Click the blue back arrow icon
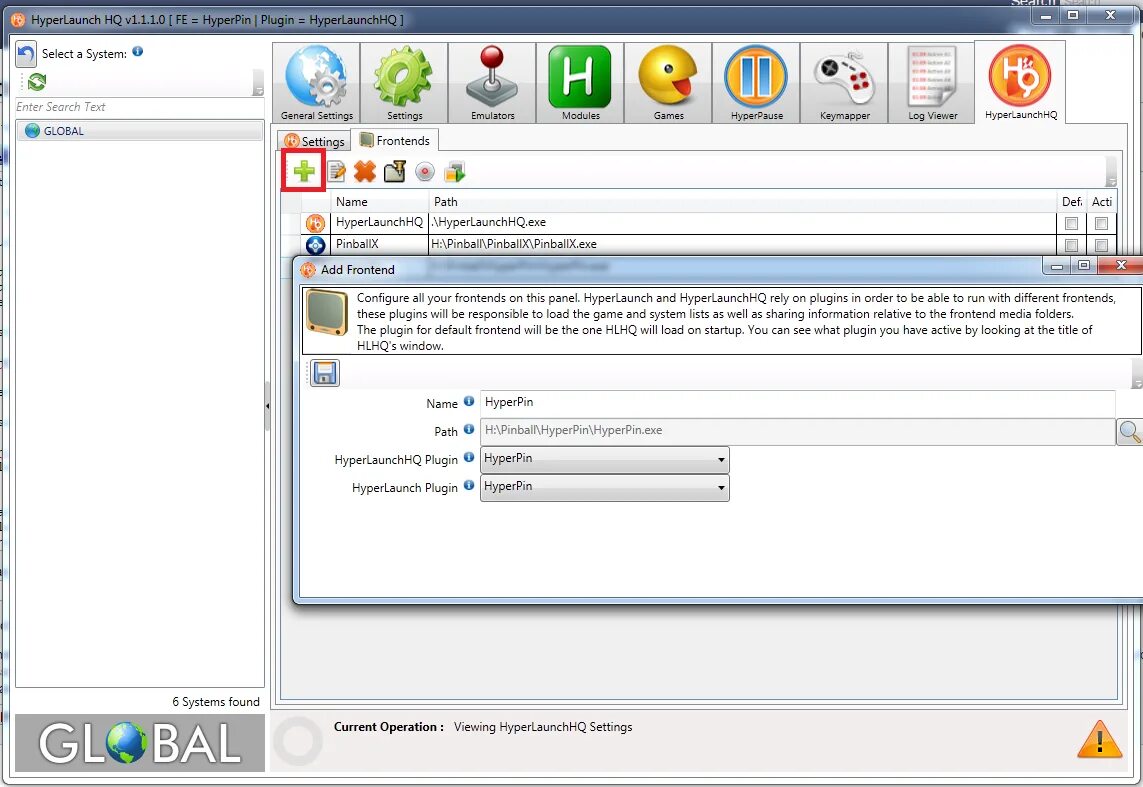1143x787 pixels. pos(26,54)
